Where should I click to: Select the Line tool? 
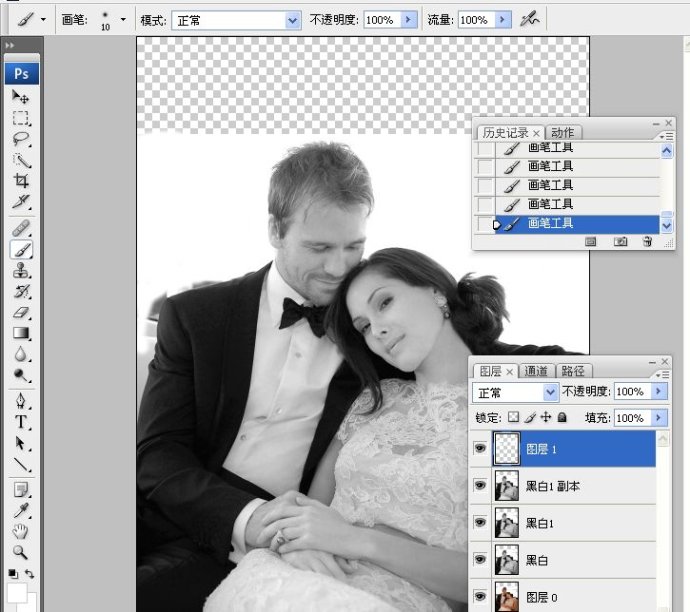[20, 464]
